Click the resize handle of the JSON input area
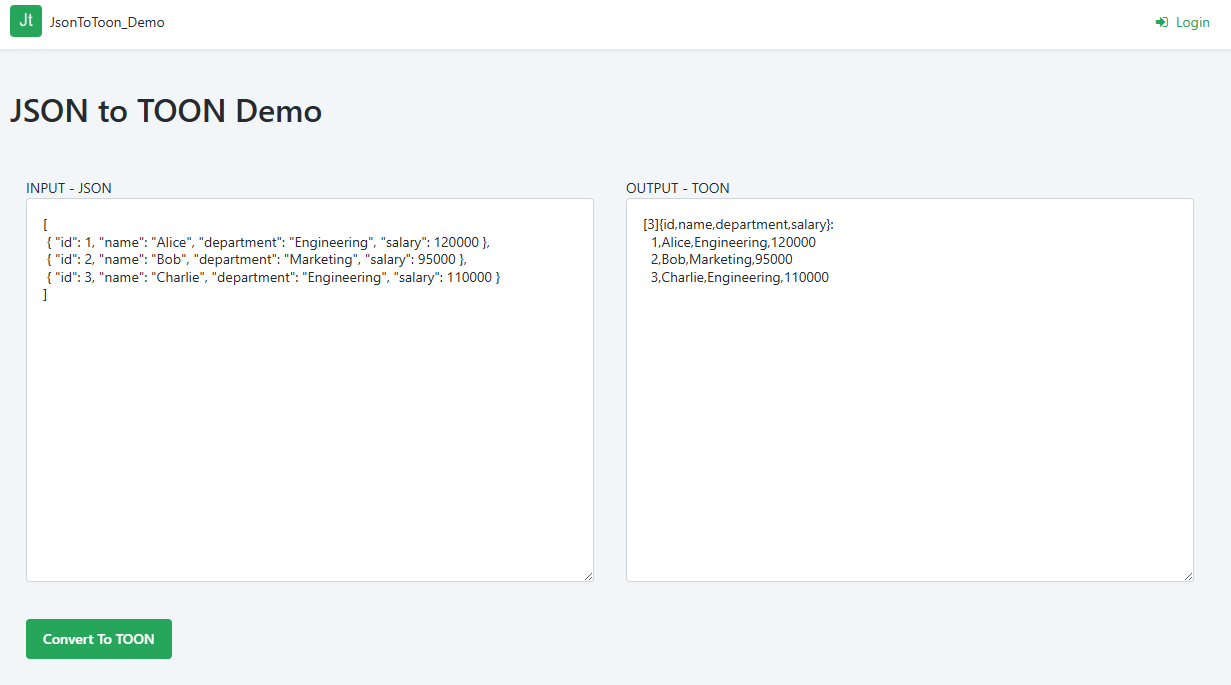This screenshot has width=1231, height=685. click(x=588, y=576)
